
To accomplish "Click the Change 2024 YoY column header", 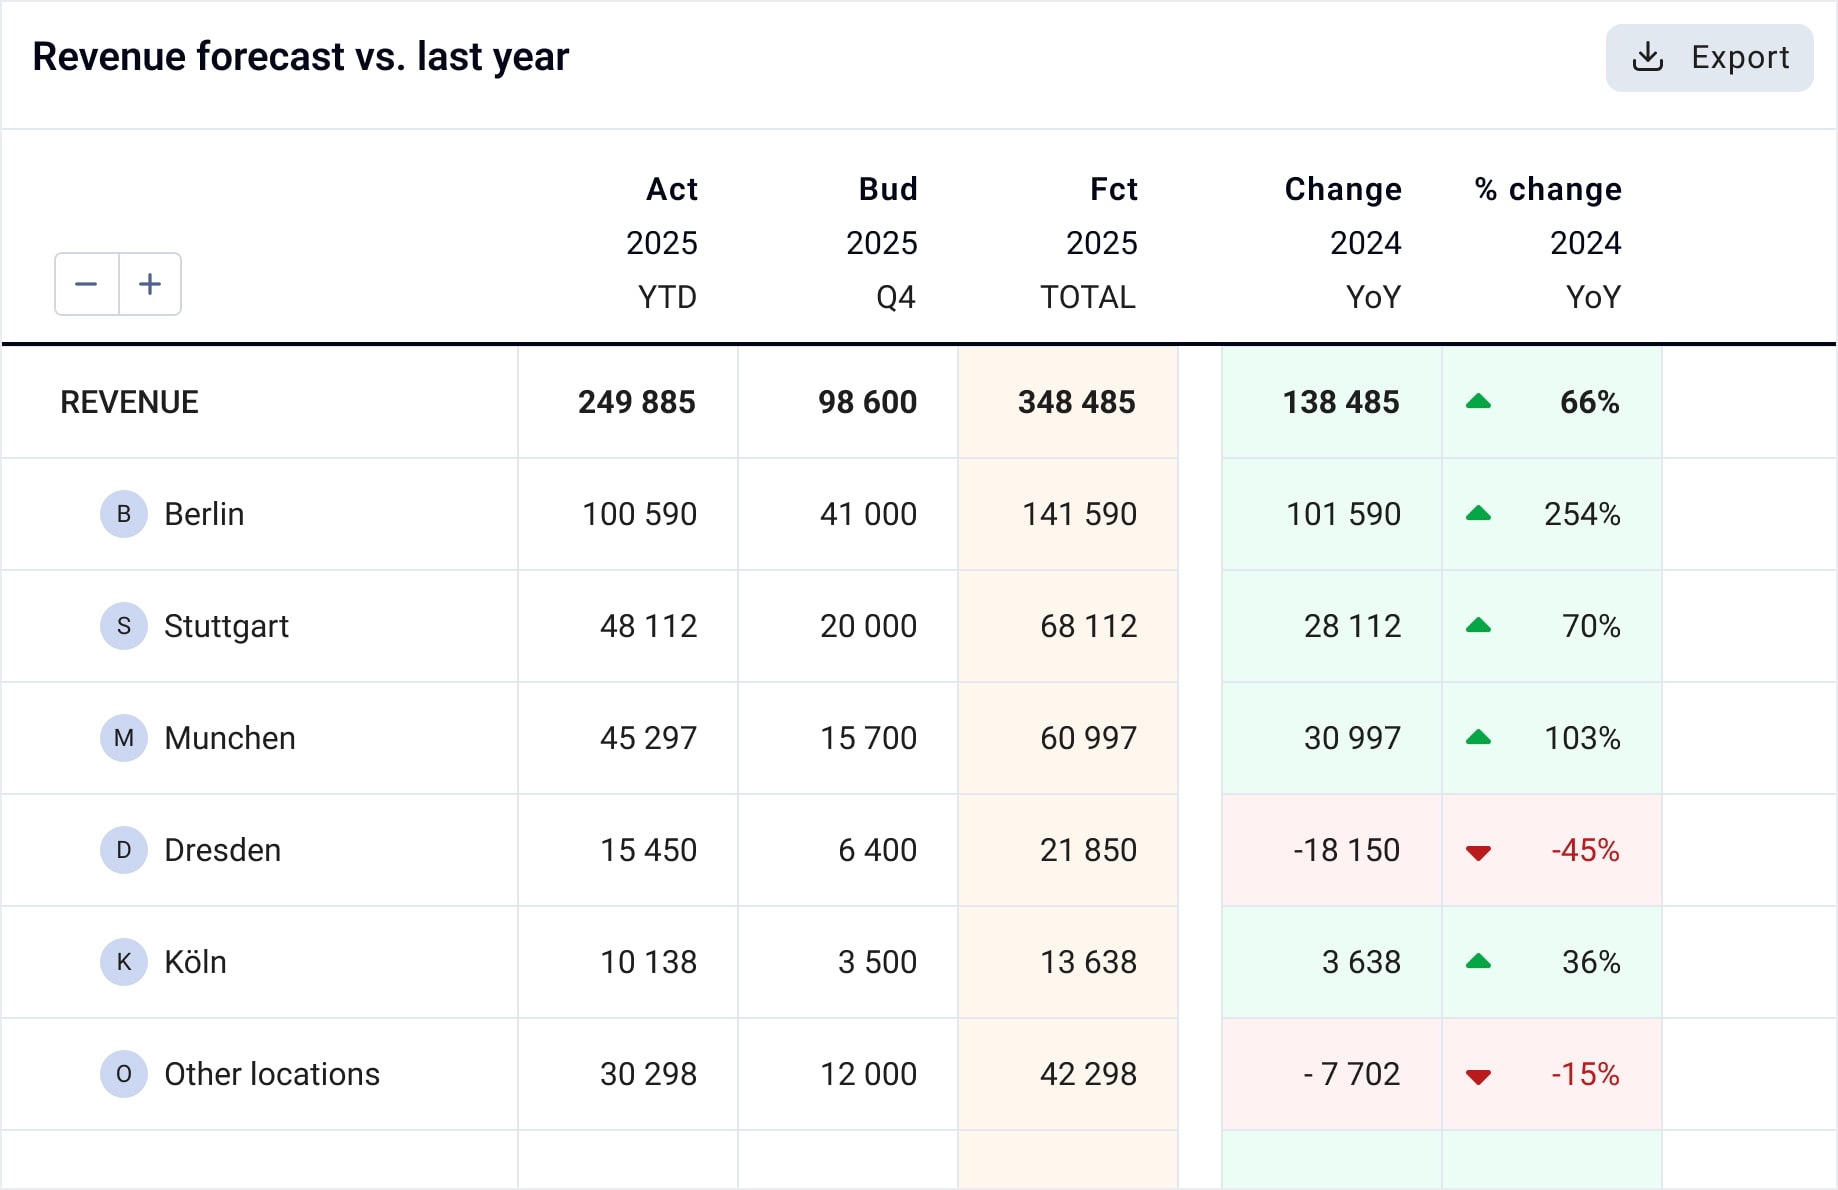I will tap(1343, 243).
